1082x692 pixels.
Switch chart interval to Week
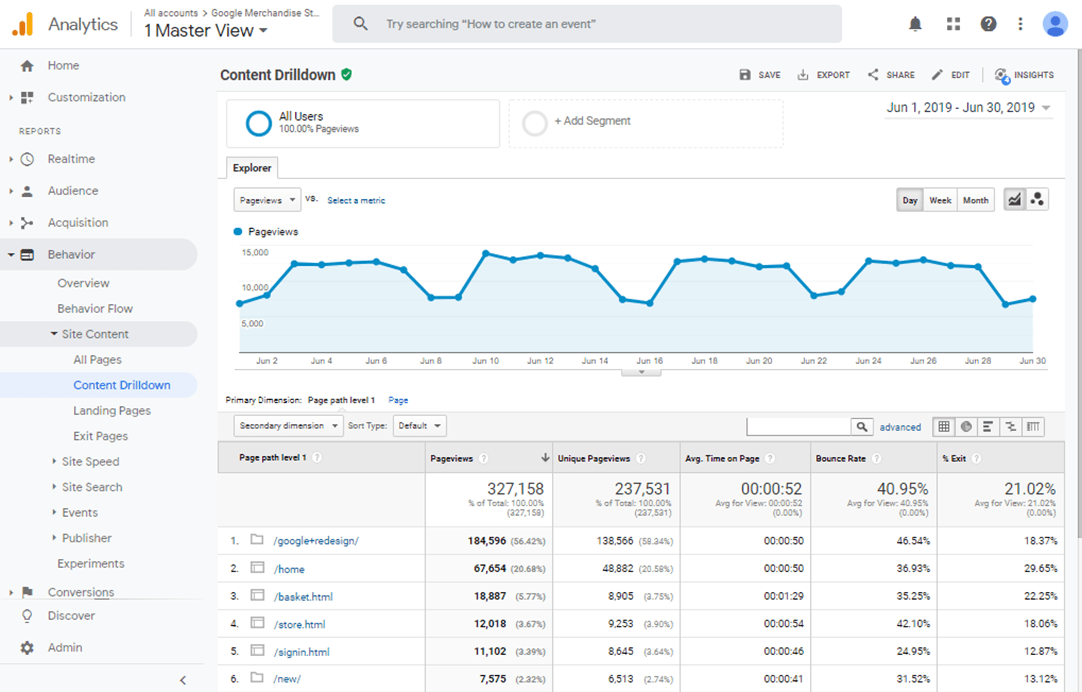(x=940, y=200)
